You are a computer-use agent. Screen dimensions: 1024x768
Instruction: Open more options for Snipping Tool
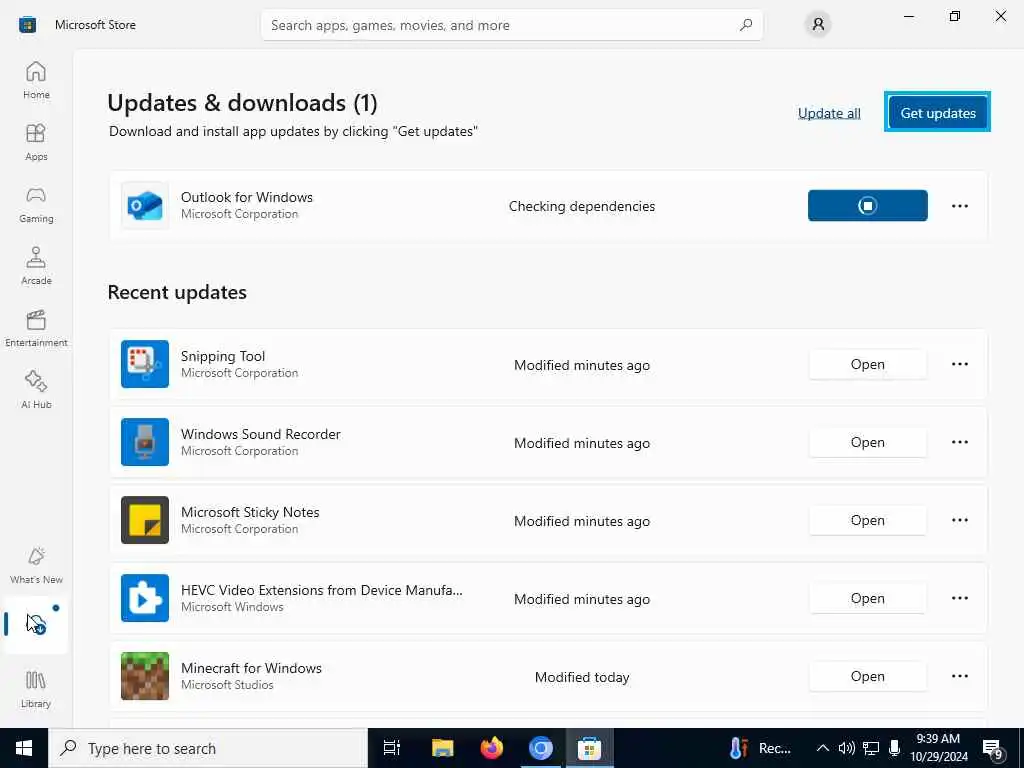click(x=959, y=364)
